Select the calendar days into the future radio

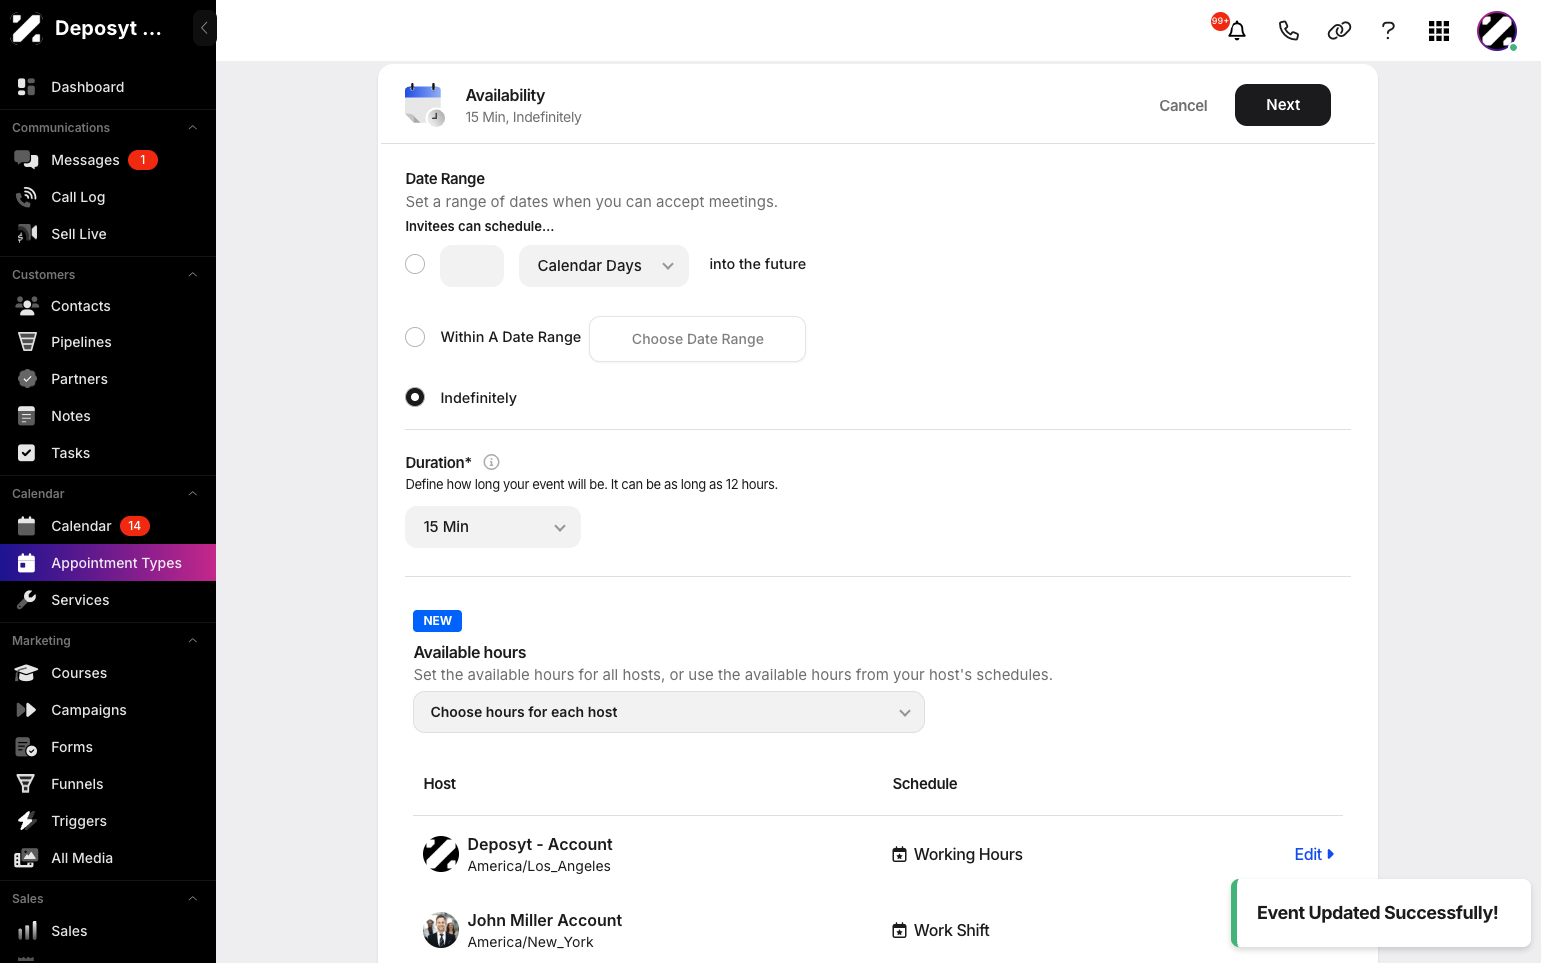(x=415, y=264)
